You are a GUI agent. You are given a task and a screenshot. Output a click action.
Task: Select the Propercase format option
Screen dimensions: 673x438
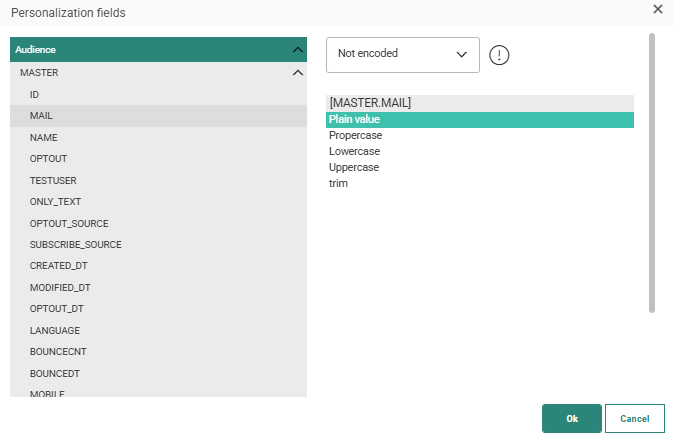354,136
